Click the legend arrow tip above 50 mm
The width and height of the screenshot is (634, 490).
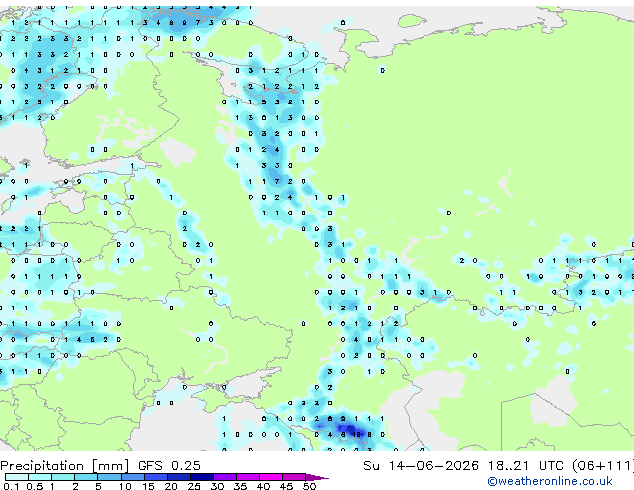point(317,477)
